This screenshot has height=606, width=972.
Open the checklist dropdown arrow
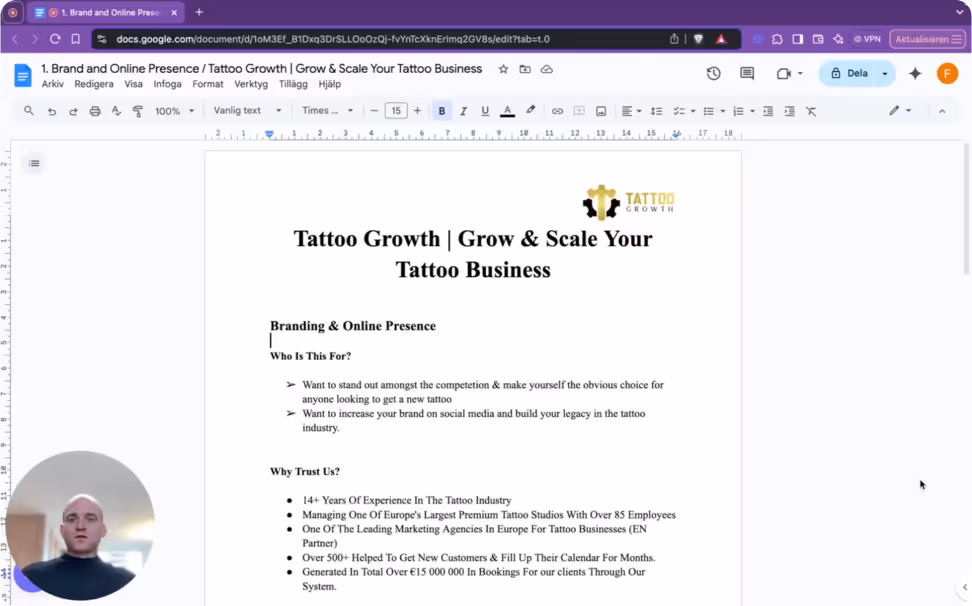[x=693, y=112]
